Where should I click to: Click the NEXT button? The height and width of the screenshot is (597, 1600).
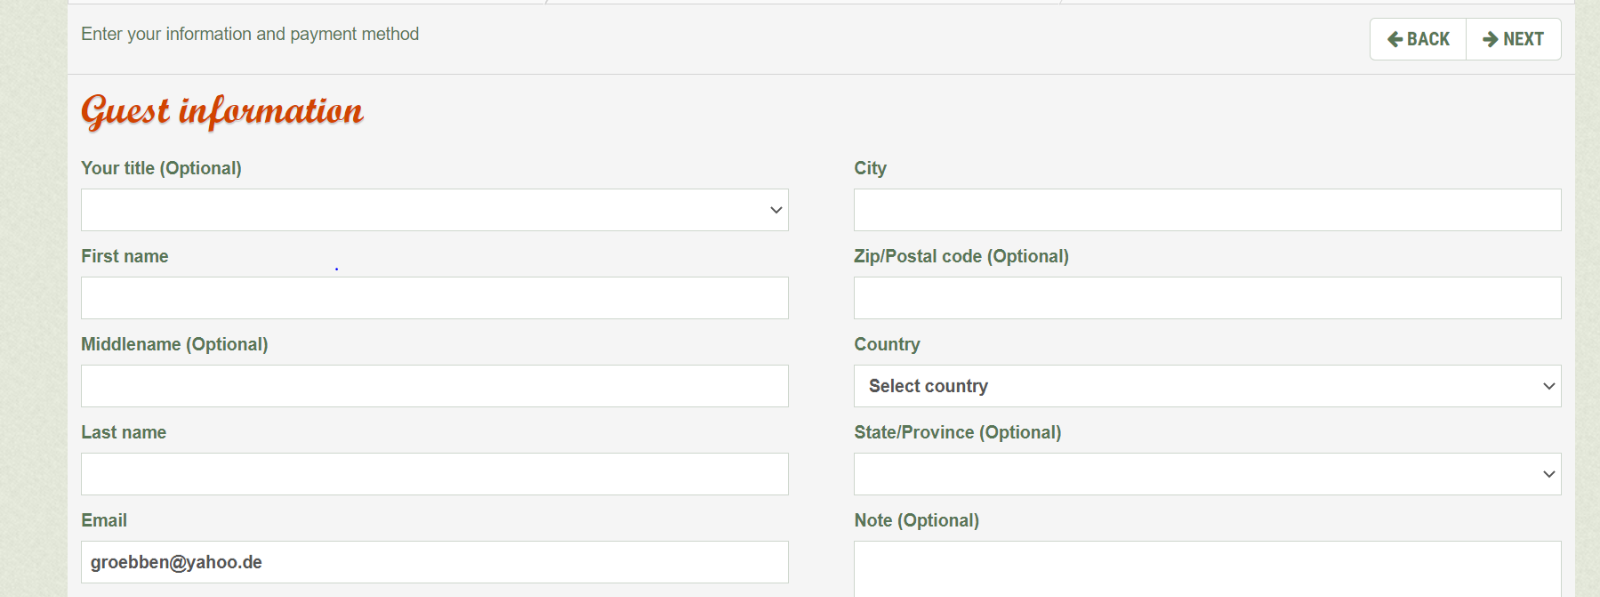click(1513, 39)
